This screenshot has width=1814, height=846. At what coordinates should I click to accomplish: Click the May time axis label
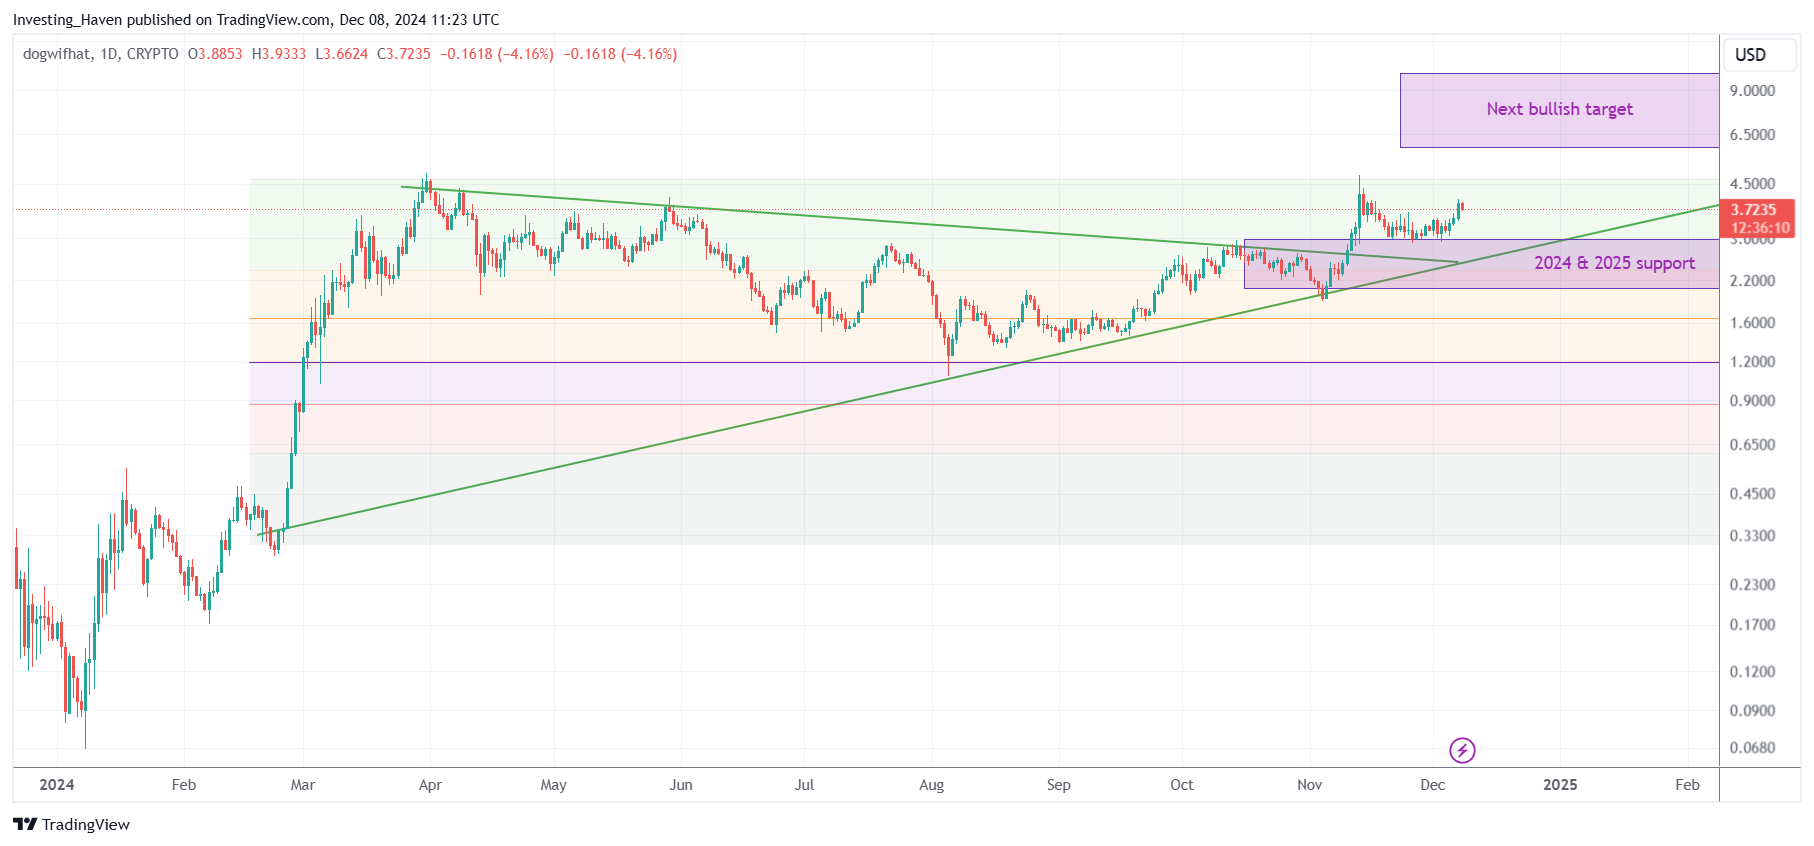553,785
